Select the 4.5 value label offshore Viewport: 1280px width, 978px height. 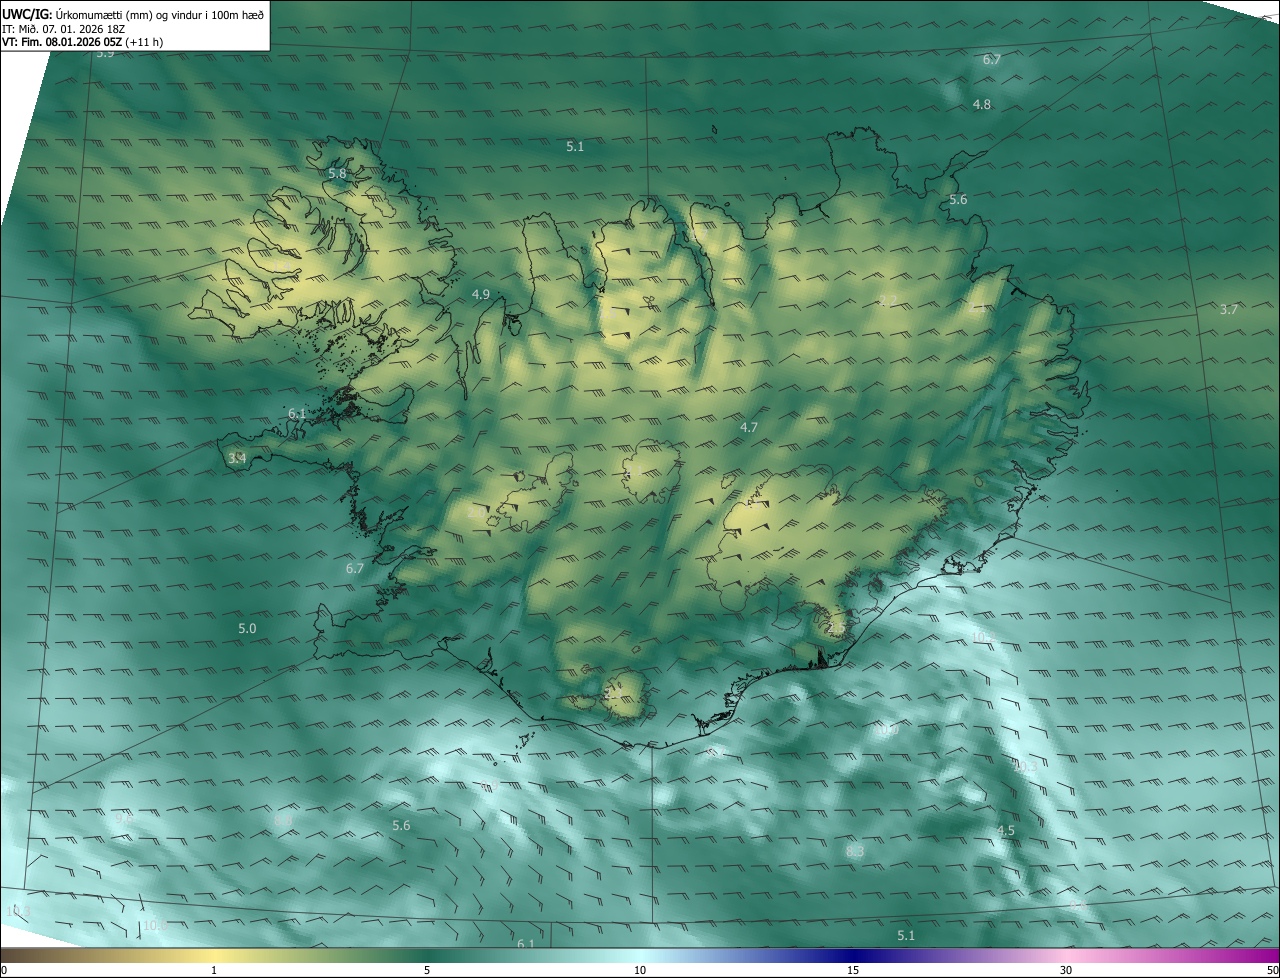click(x=1006, y=831)
